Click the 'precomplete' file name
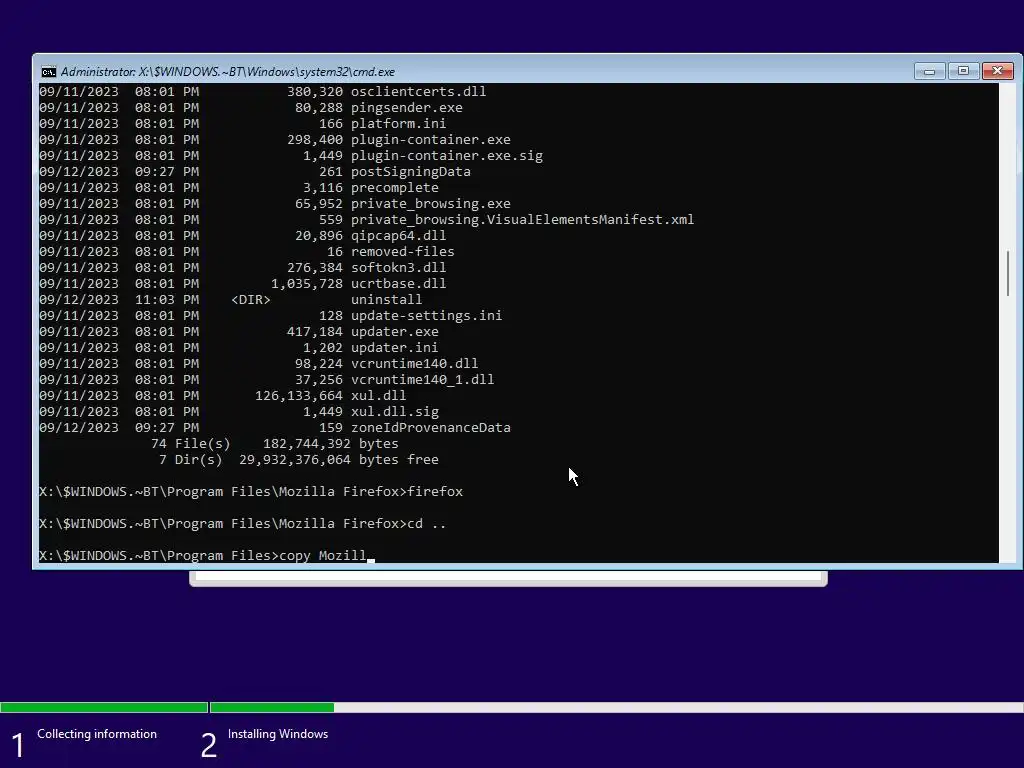The width and height of the screenshot is (1024, 768). [394, 187]
